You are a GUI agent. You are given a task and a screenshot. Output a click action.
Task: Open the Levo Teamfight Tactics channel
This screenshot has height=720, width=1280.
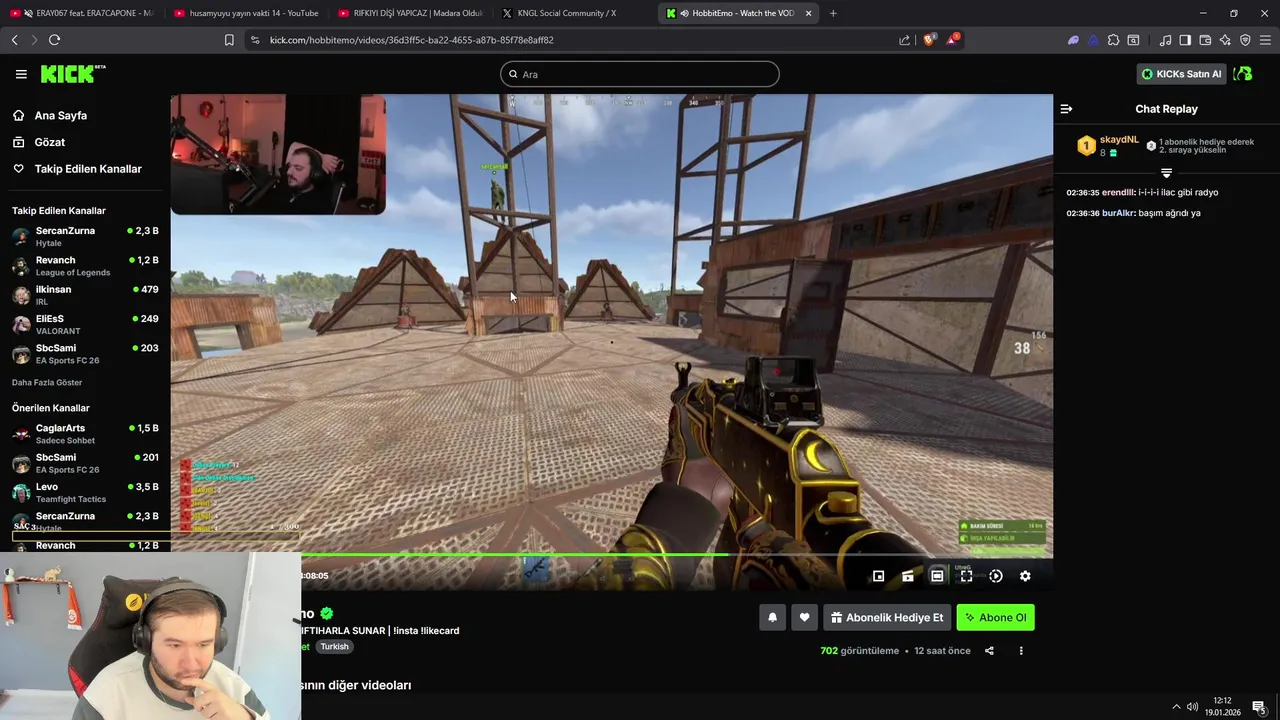click(84, 492)
